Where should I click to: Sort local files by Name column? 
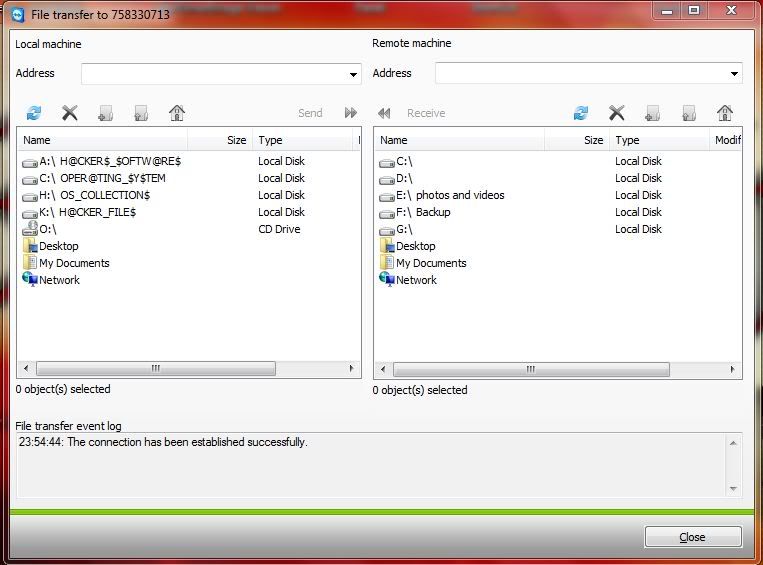coord(100,140)
